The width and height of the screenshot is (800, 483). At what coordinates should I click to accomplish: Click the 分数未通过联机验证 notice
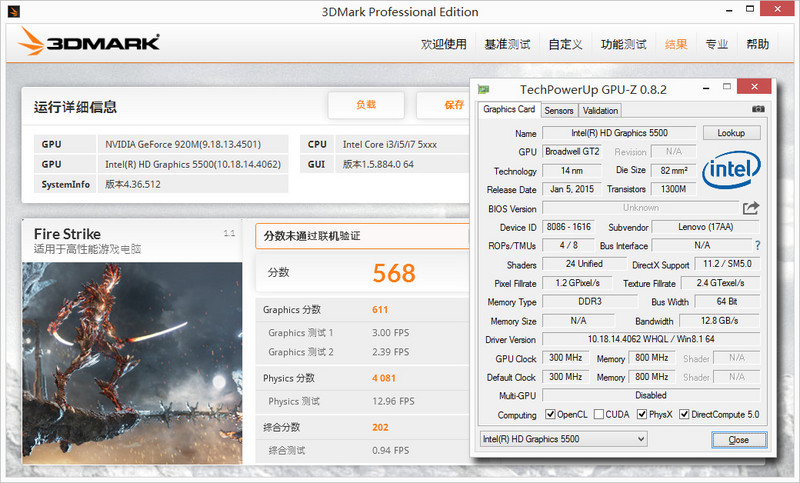[362, 236]
